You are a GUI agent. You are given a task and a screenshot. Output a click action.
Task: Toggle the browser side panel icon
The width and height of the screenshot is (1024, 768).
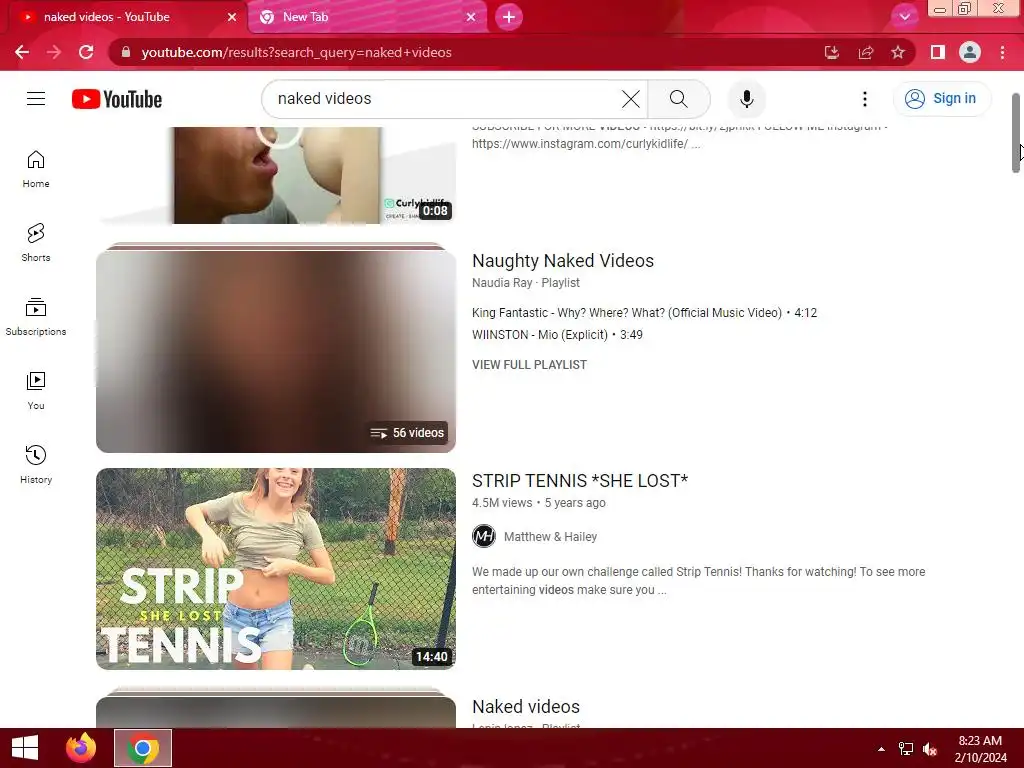pyautogui.click(x=938, y=52)
